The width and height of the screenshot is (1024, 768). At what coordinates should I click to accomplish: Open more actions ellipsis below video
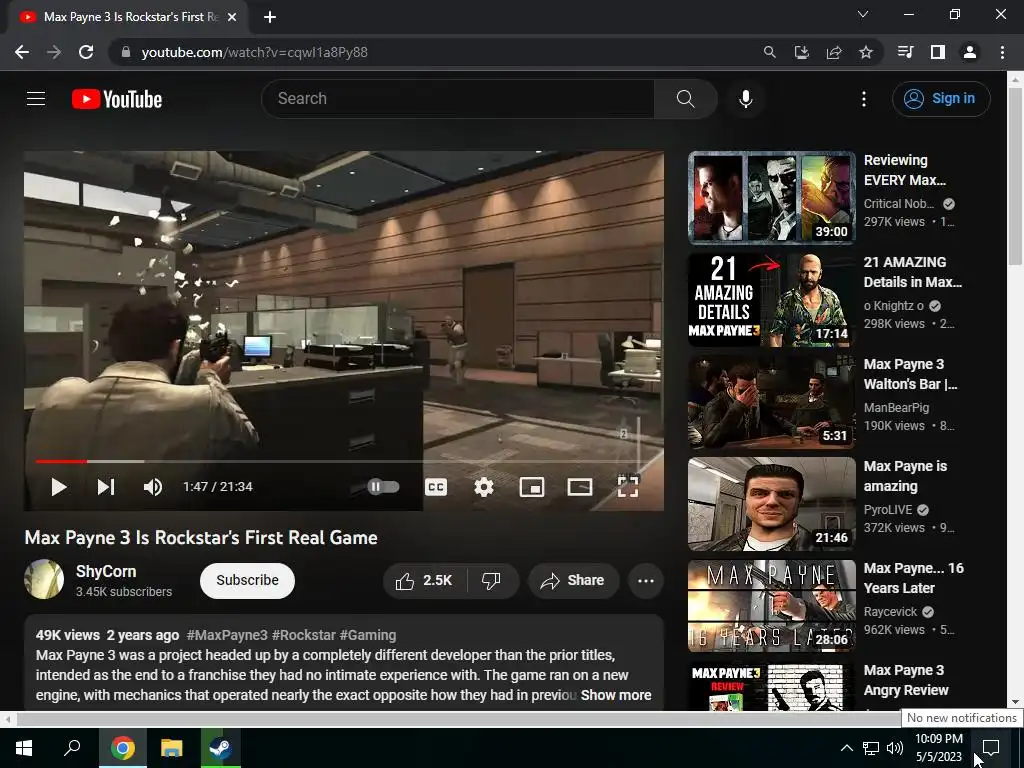(645, 581)
